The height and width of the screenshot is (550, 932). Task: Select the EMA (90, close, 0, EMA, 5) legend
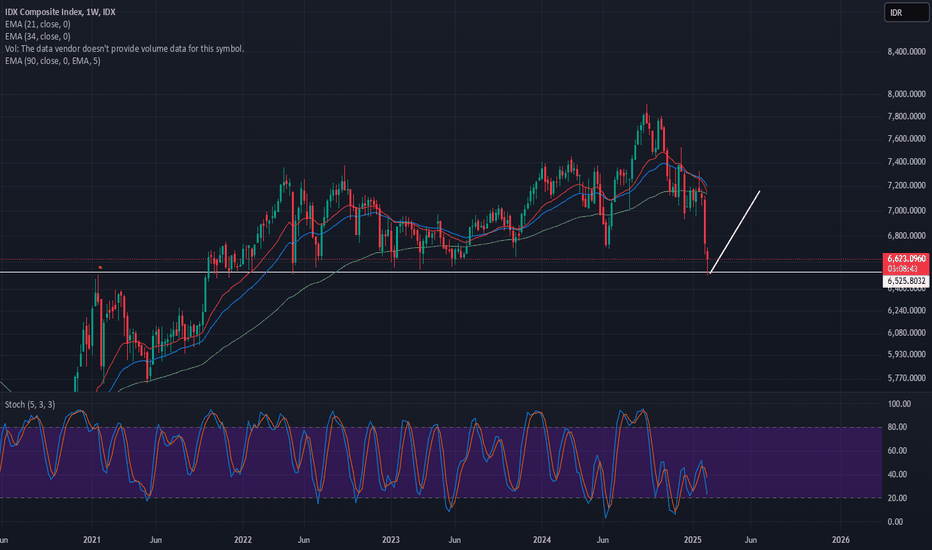click(x=52, y=61)
